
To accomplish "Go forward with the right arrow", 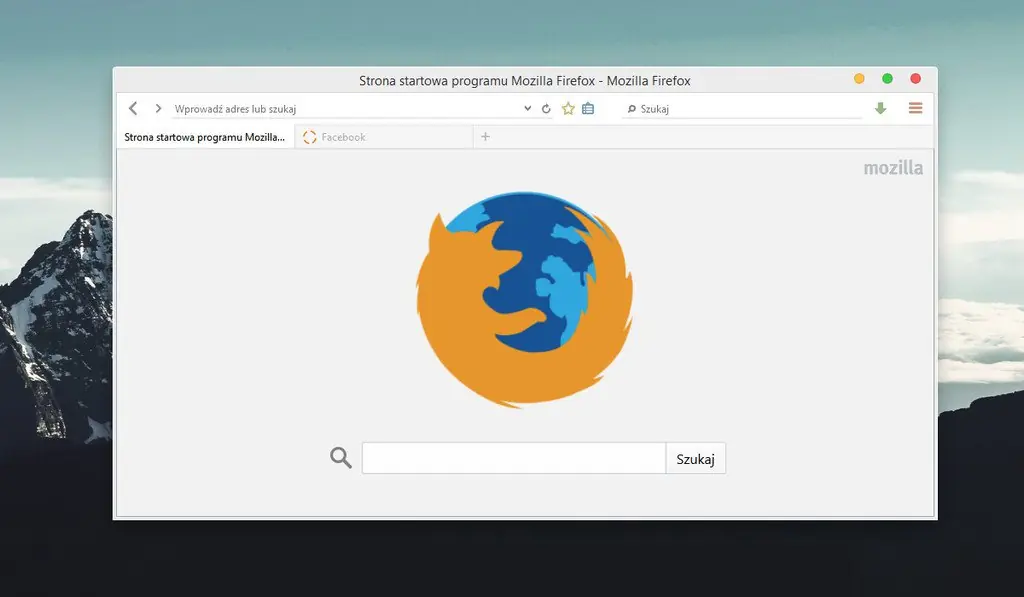I will (x=158, y=108).
